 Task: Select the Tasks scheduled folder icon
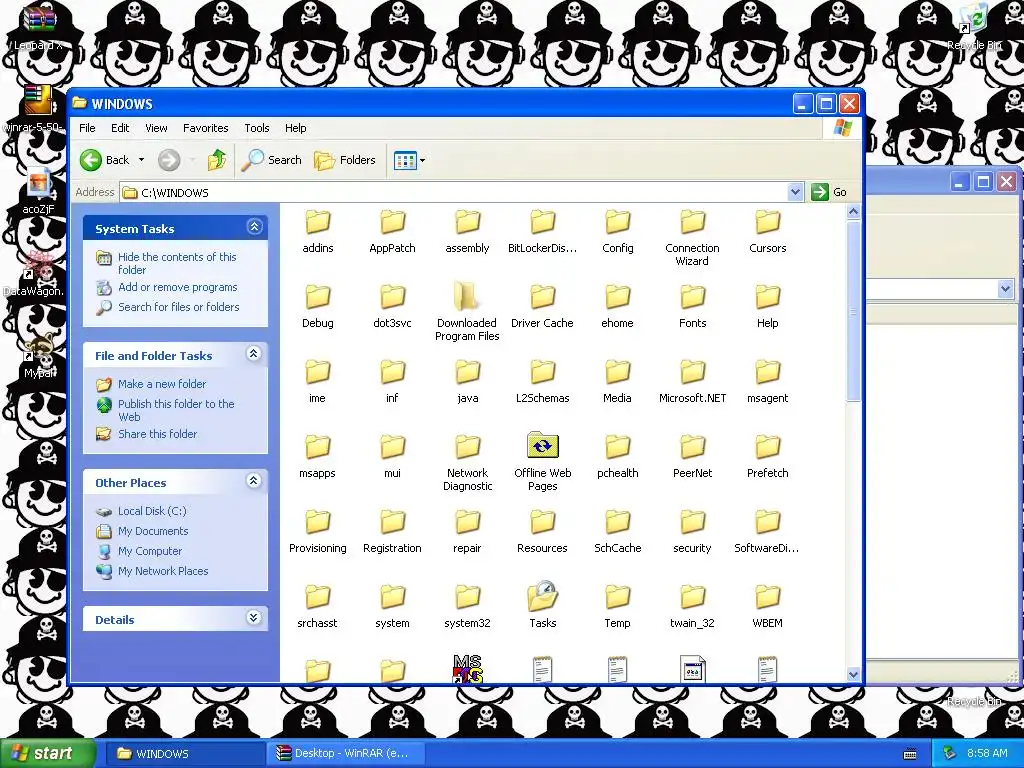tap(543, 596)
